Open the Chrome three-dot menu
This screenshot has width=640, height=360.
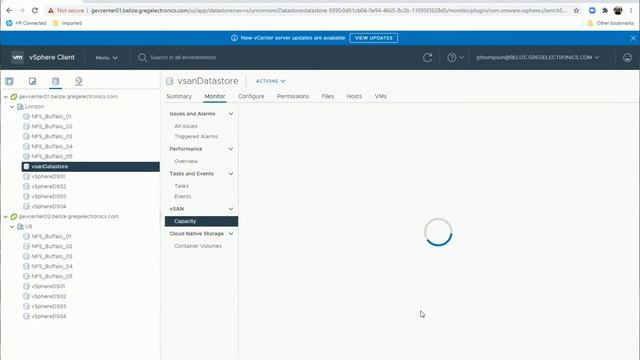(x=631, y=10)
